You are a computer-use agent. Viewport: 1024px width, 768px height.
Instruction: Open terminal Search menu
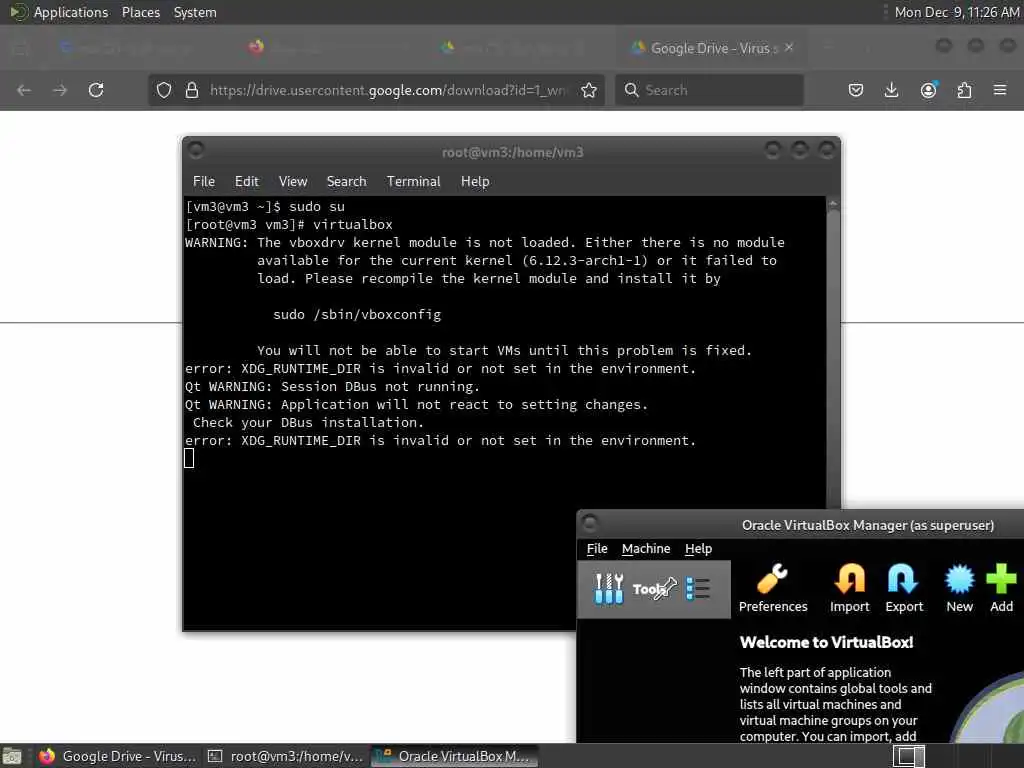click(x=346, y=182)
